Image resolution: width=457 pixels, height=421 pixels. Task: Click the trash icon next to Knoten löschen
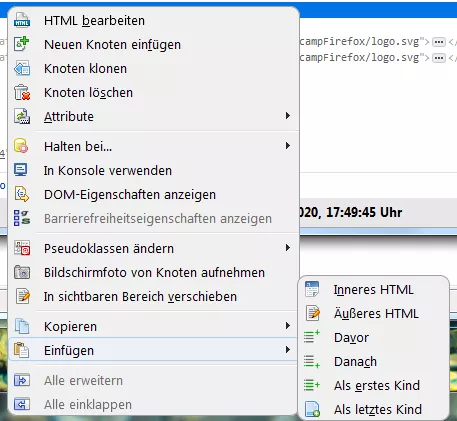coord(22,92)
